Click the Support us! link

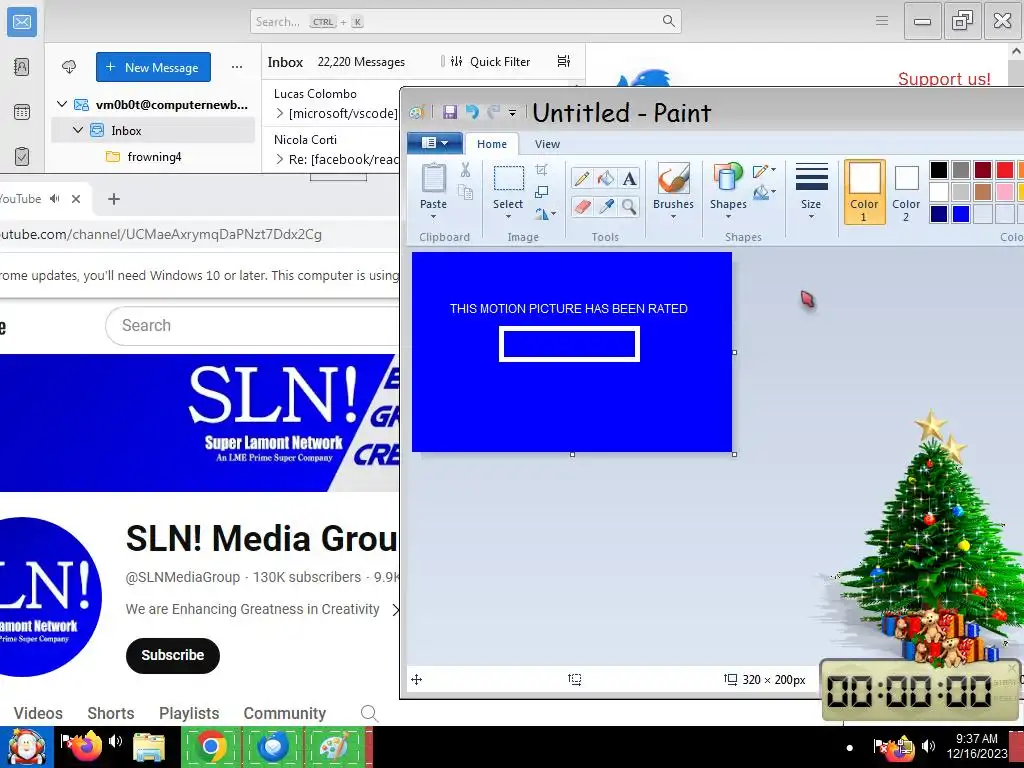(944, 79)
